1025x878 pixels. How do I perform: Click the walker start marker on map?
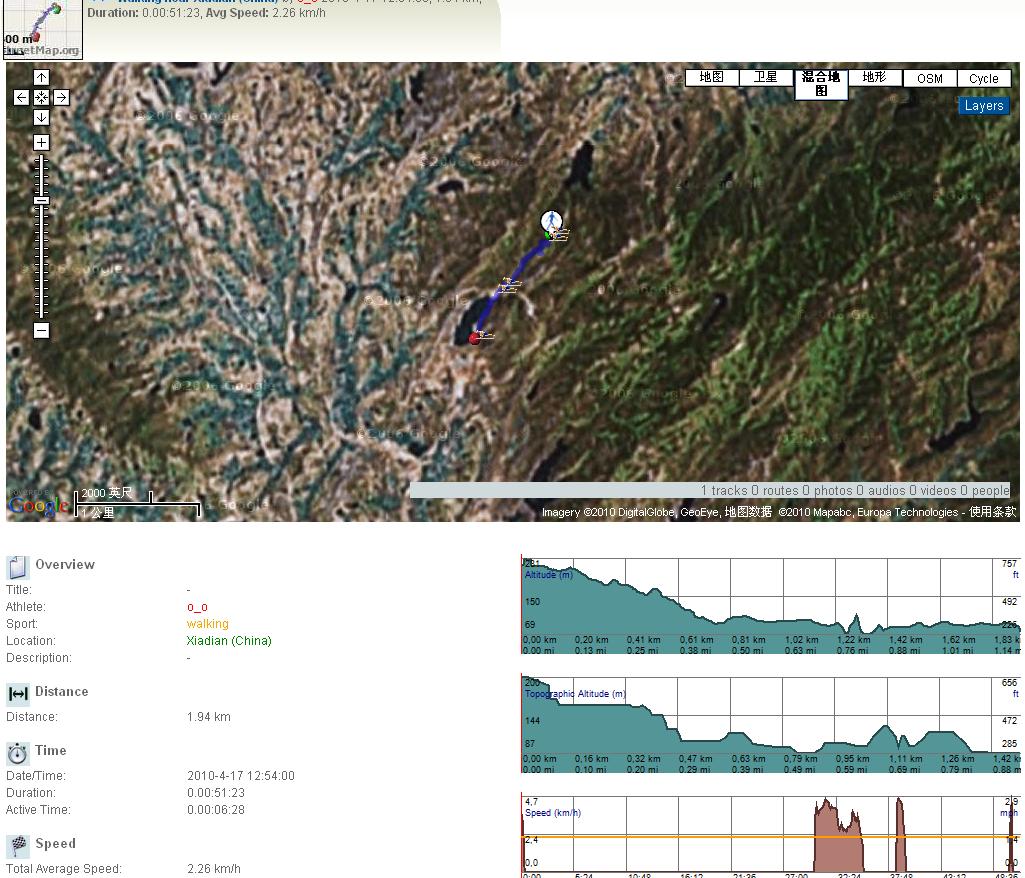551,221
